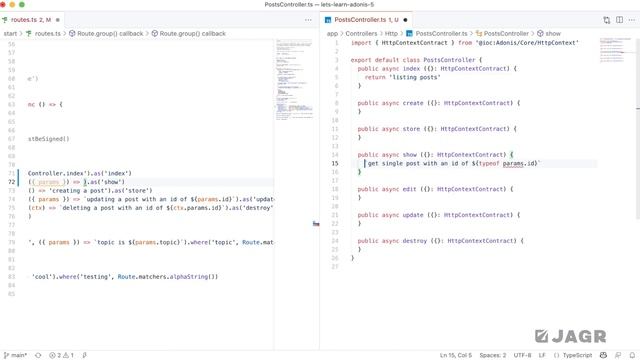
Task: Split the editor to the right
Action: coord(619,20)
